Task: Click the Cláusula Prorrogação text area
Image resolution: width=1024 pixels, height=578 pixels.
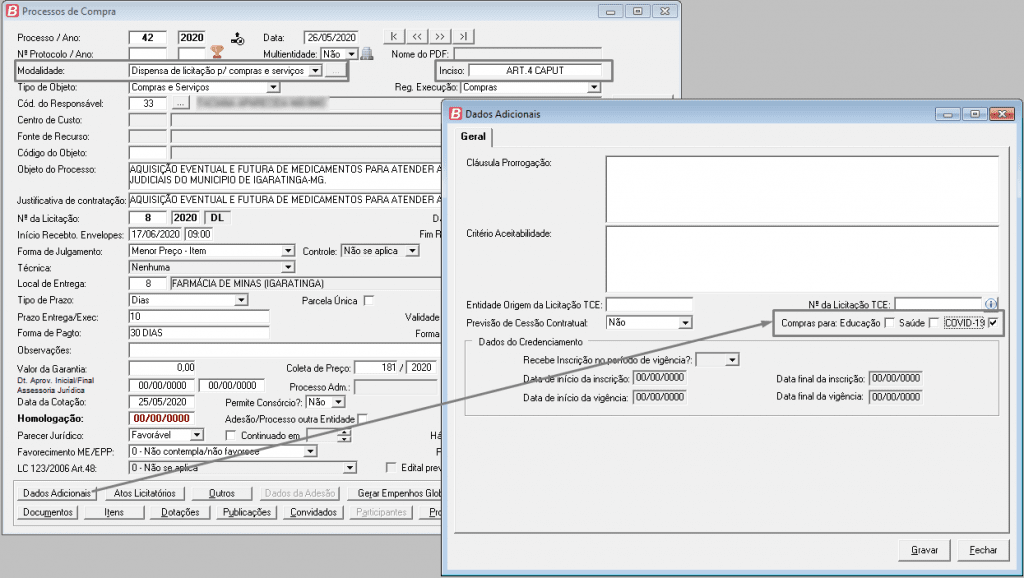Action: 801,186
